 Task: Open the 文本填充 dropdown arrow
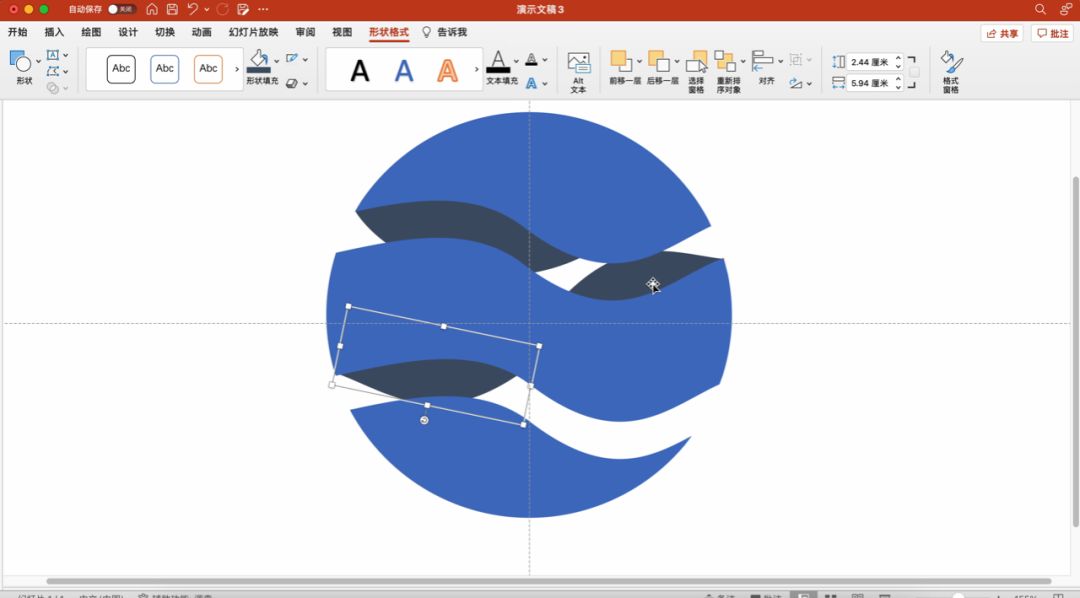point(516,61)
